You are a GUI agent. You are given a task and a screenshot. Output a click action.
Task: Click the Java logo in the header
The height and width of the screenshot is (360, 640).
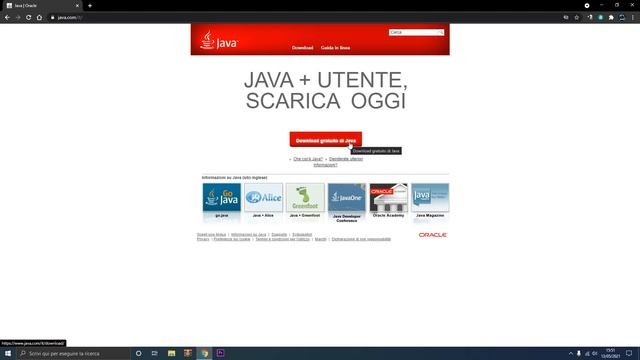pos(220,40)
